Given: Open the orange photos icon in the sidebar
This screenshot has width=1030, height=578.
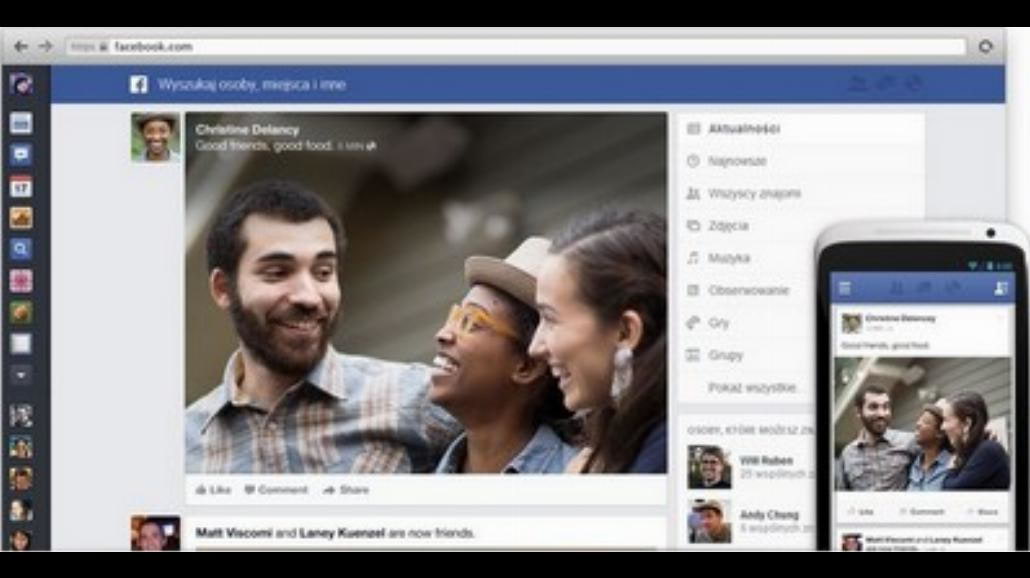Looking at the screenshot, I should (21, 218).
